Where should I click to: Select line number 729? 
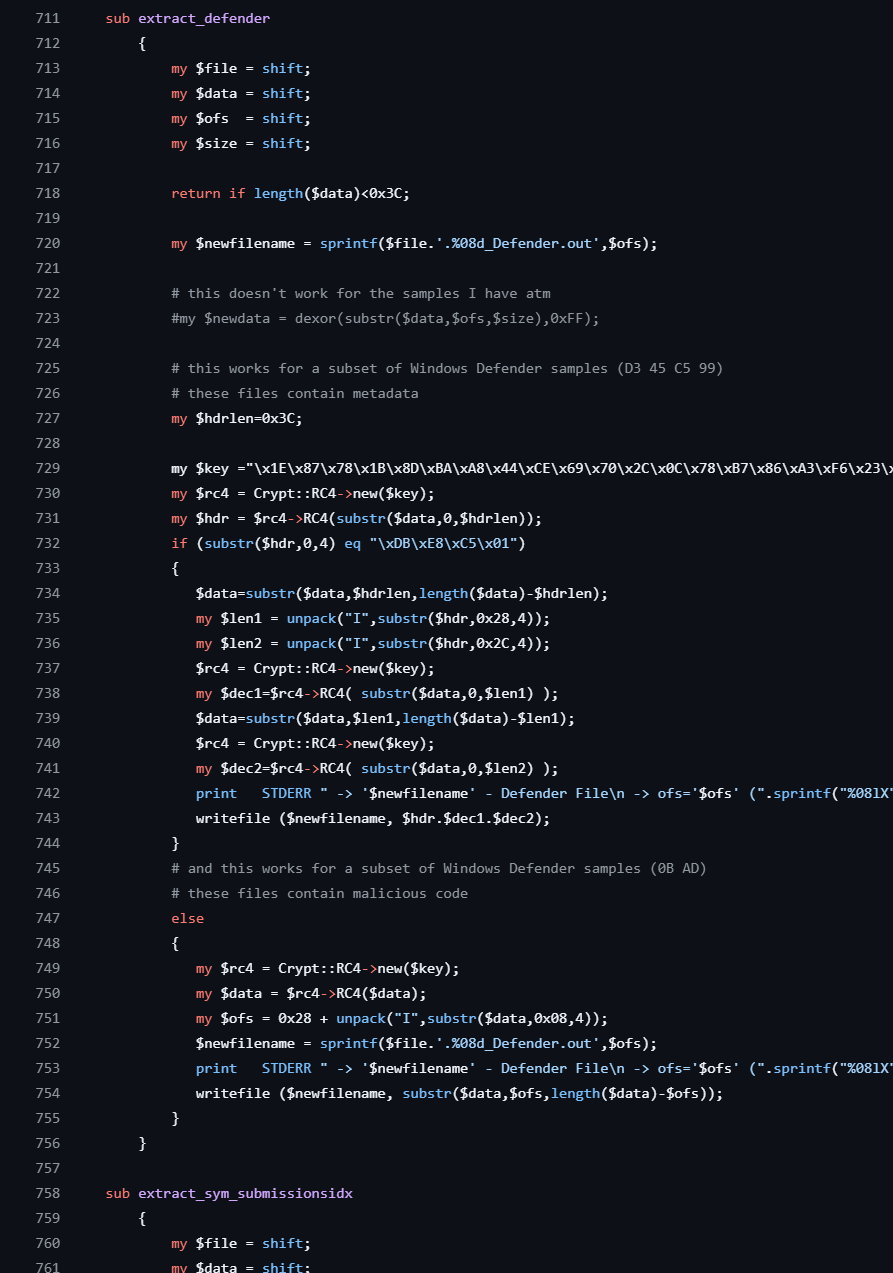point(47,468)
